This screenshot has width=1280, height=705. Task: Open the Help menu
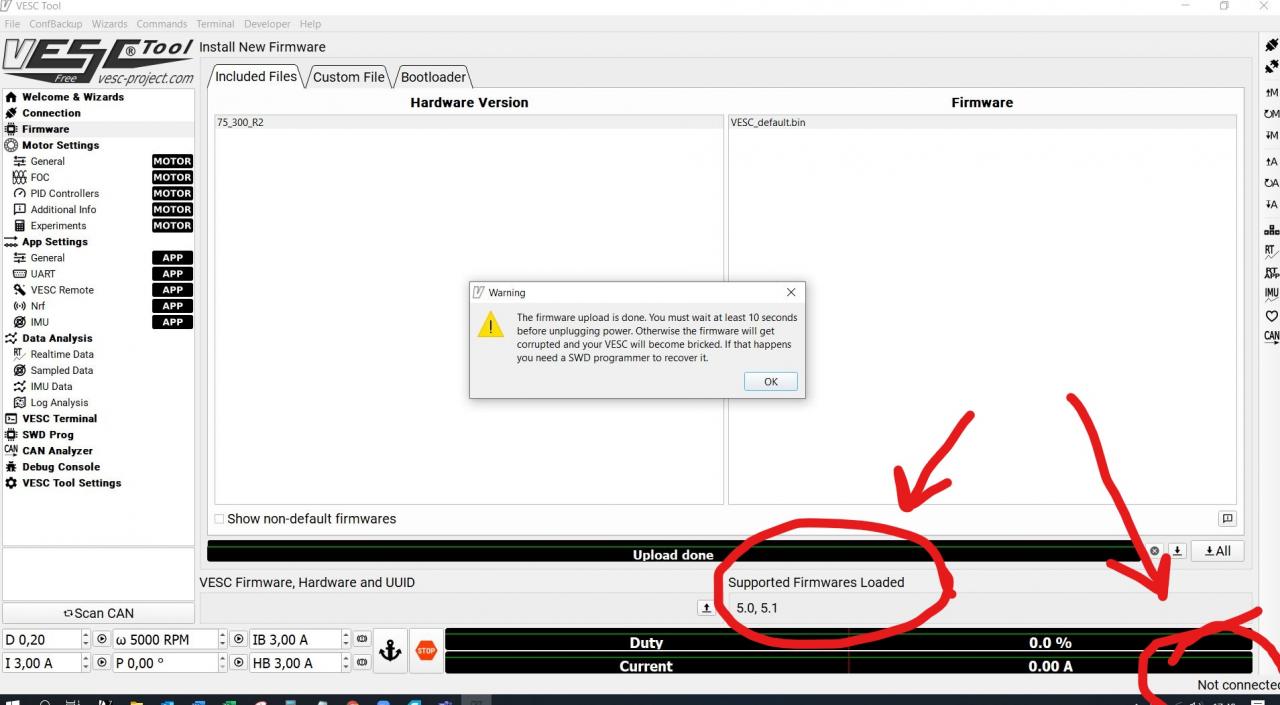coord(311,24)
